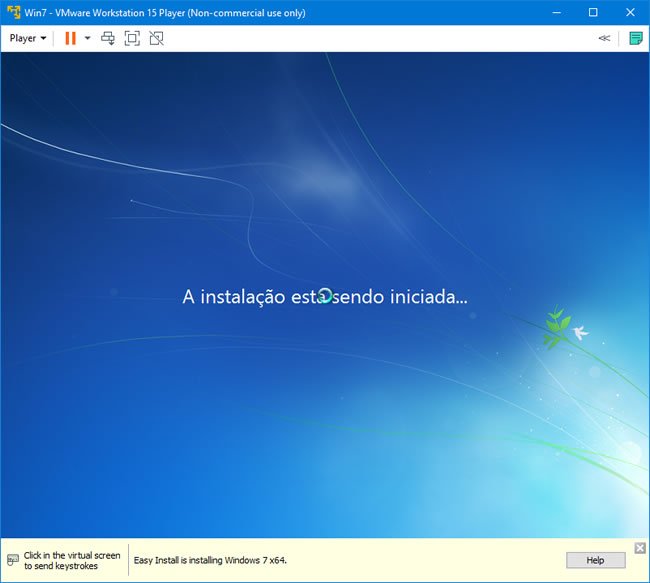Viewport: 650px width, 583px height.
Task: Collapse the toolbar with the double-chevron icon
Action: (x=604, y=38)
